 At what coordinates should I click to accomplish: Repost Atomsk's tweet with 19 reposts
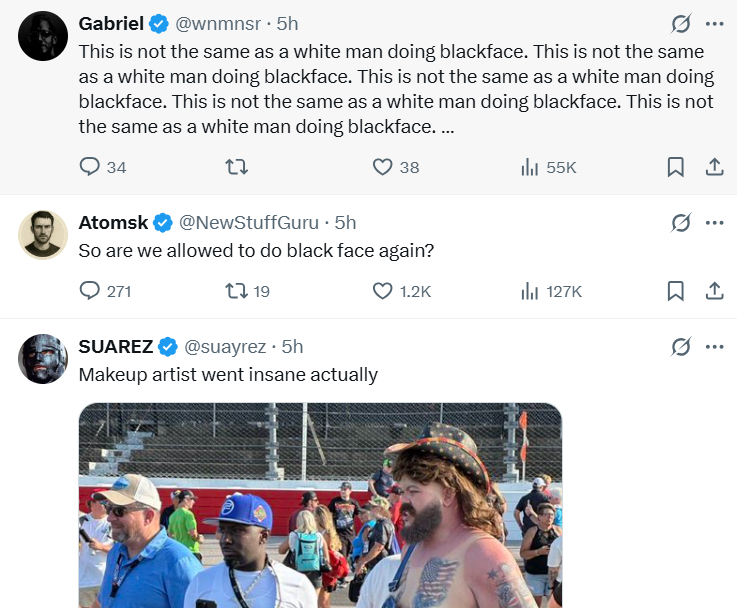(237, 291)
